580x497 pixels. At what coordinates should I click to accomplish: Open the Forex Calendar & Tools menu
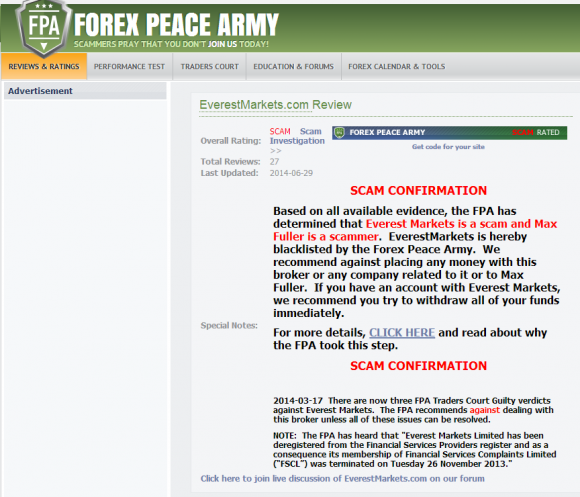[x=397, y=67]
